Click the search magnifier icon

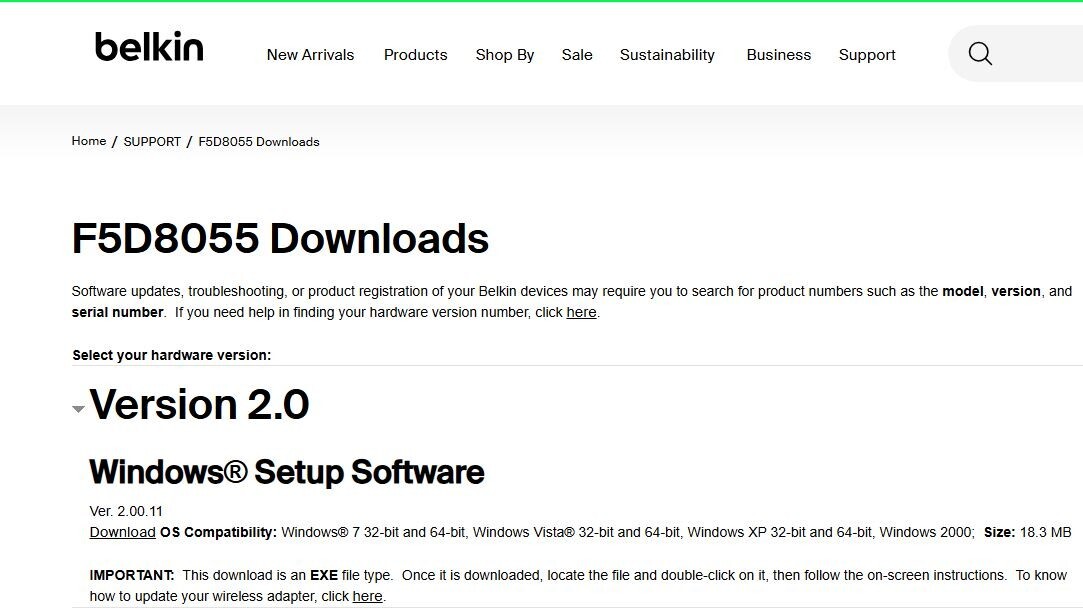979,53
